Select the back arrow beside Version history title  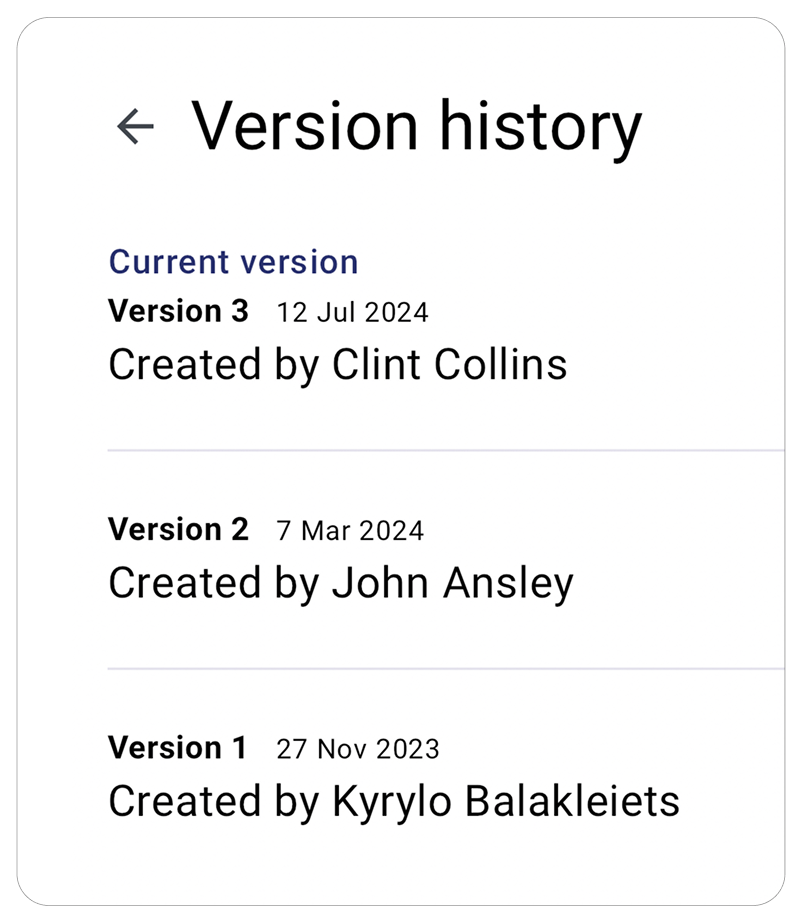134,124
